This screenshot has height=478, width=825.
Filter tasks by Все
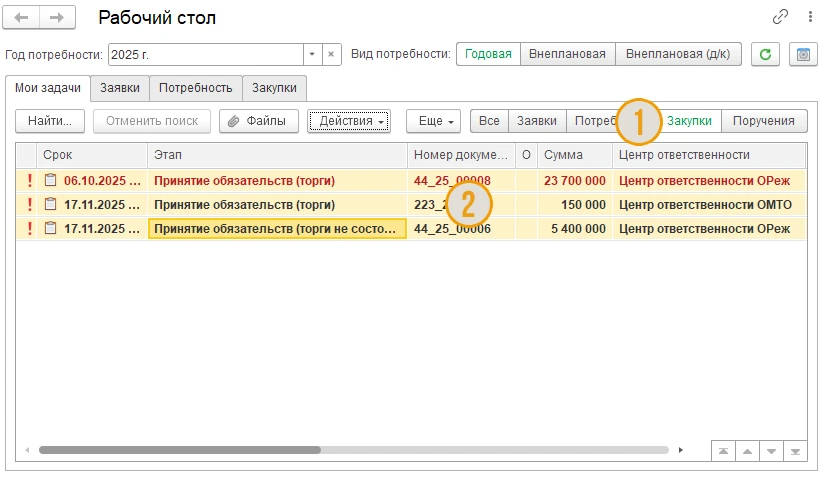[x=489, y=121]
